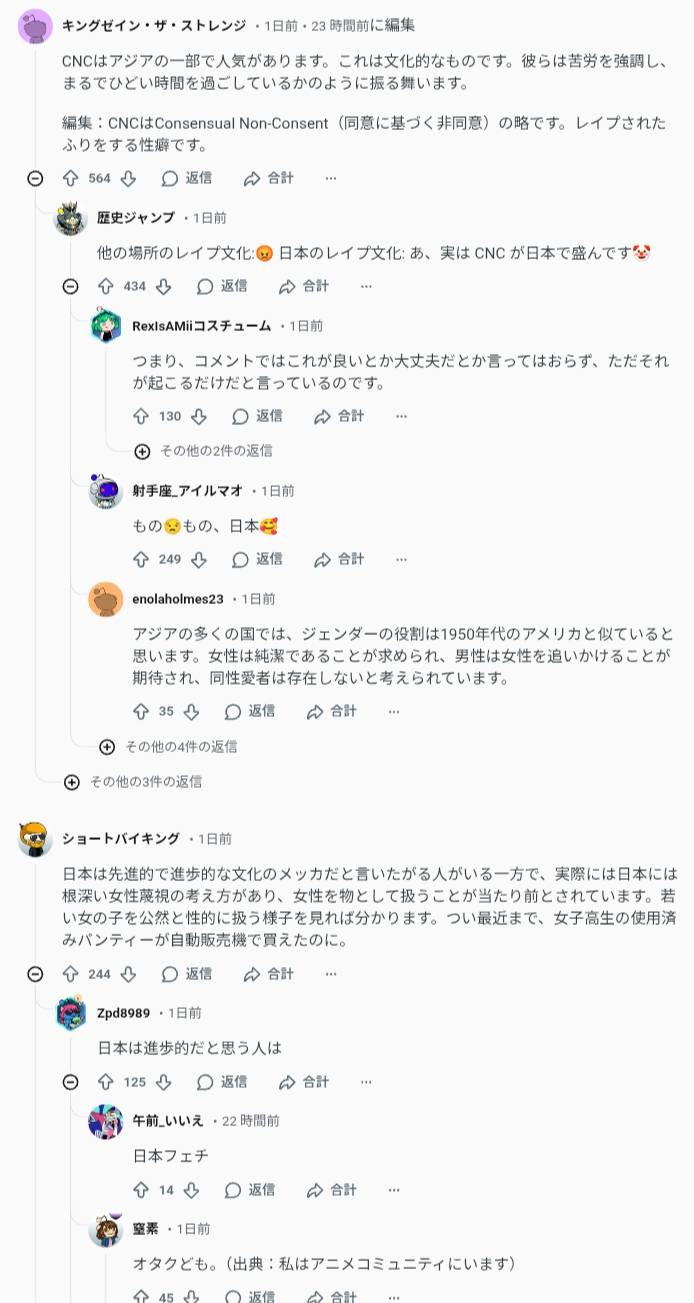Click share icon on the 244-point comment
694x1303 pixels.
coord(251,974)
